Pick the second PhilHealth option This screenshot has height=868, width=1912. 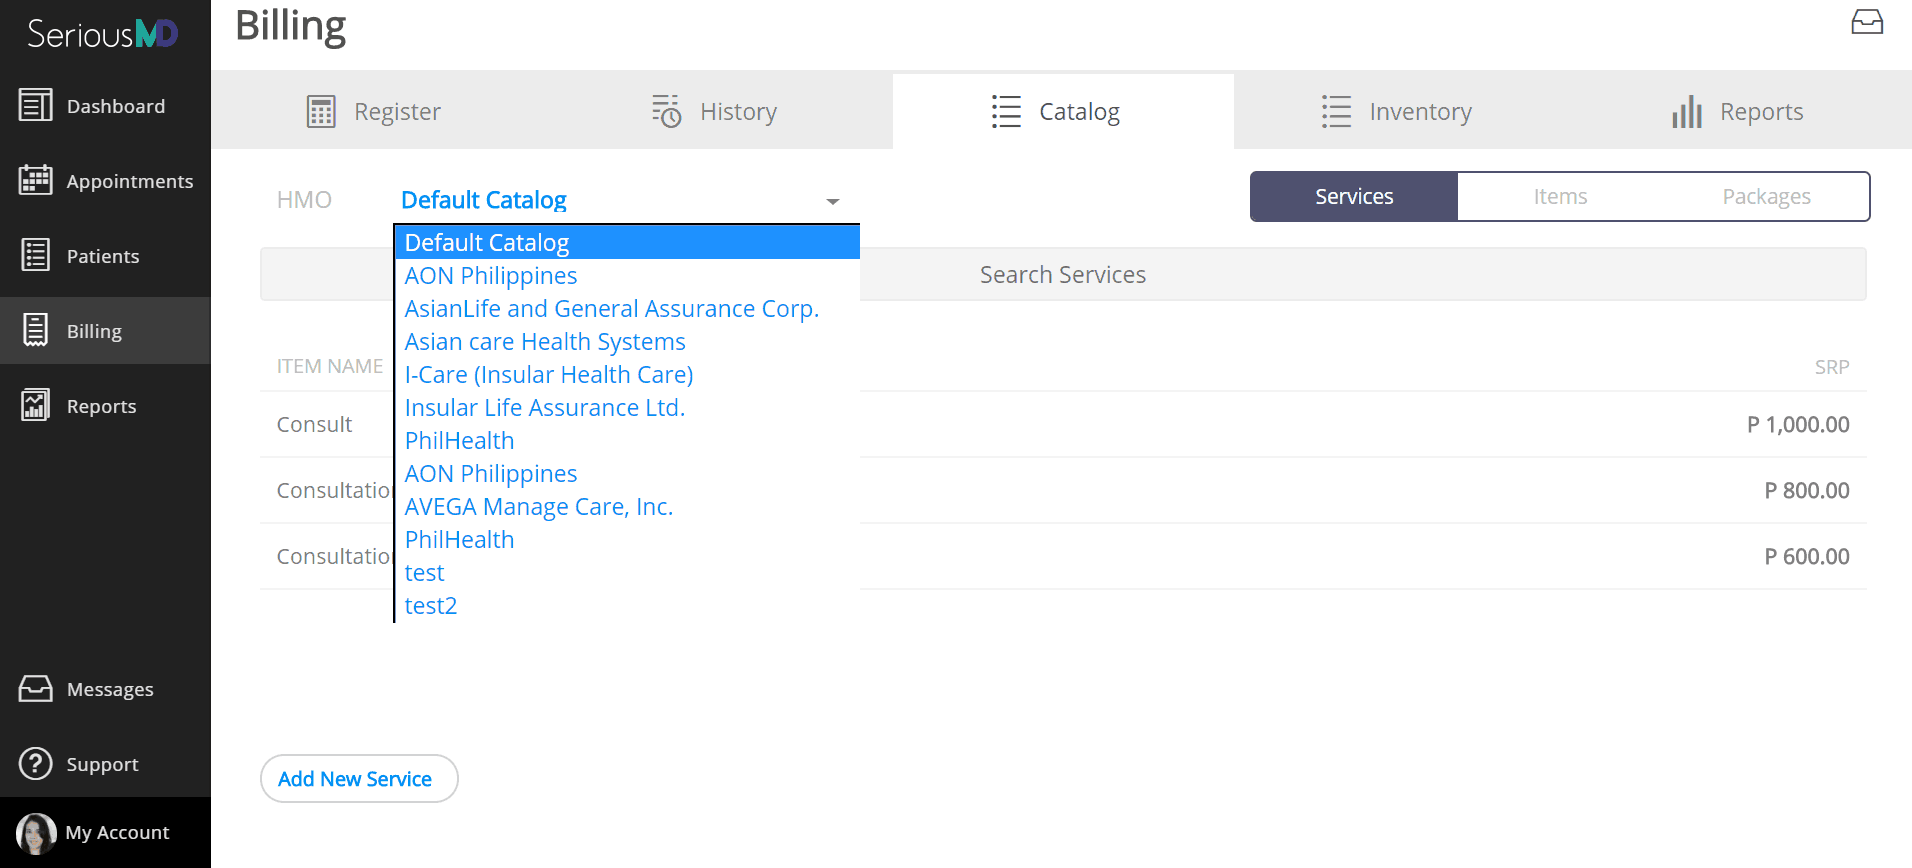[x=627, y=539]
